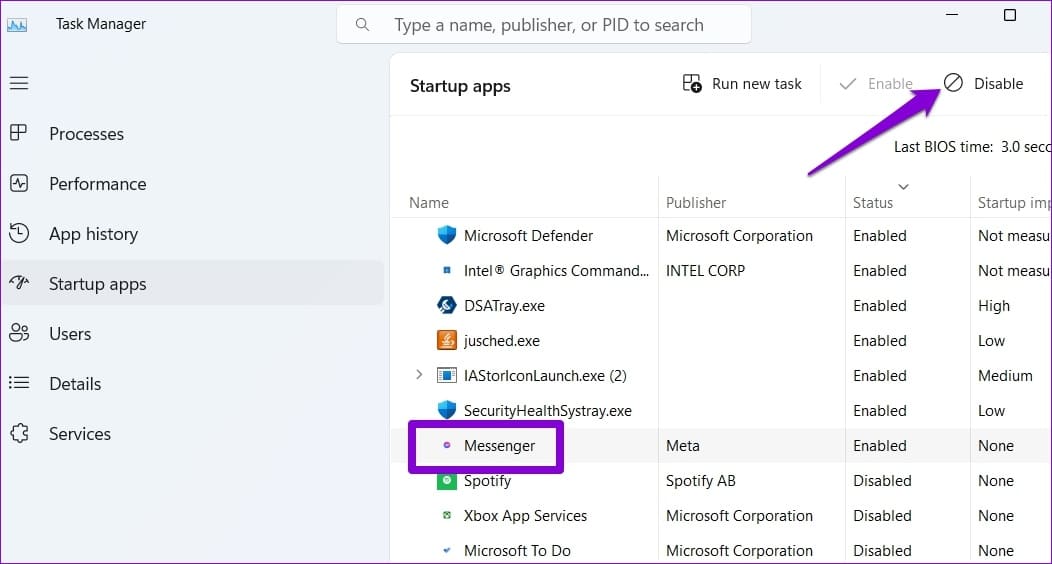This screenshot has width=1052, height=564.
Task: Click the Microsoft To Do icon
Action: (447, 550)
